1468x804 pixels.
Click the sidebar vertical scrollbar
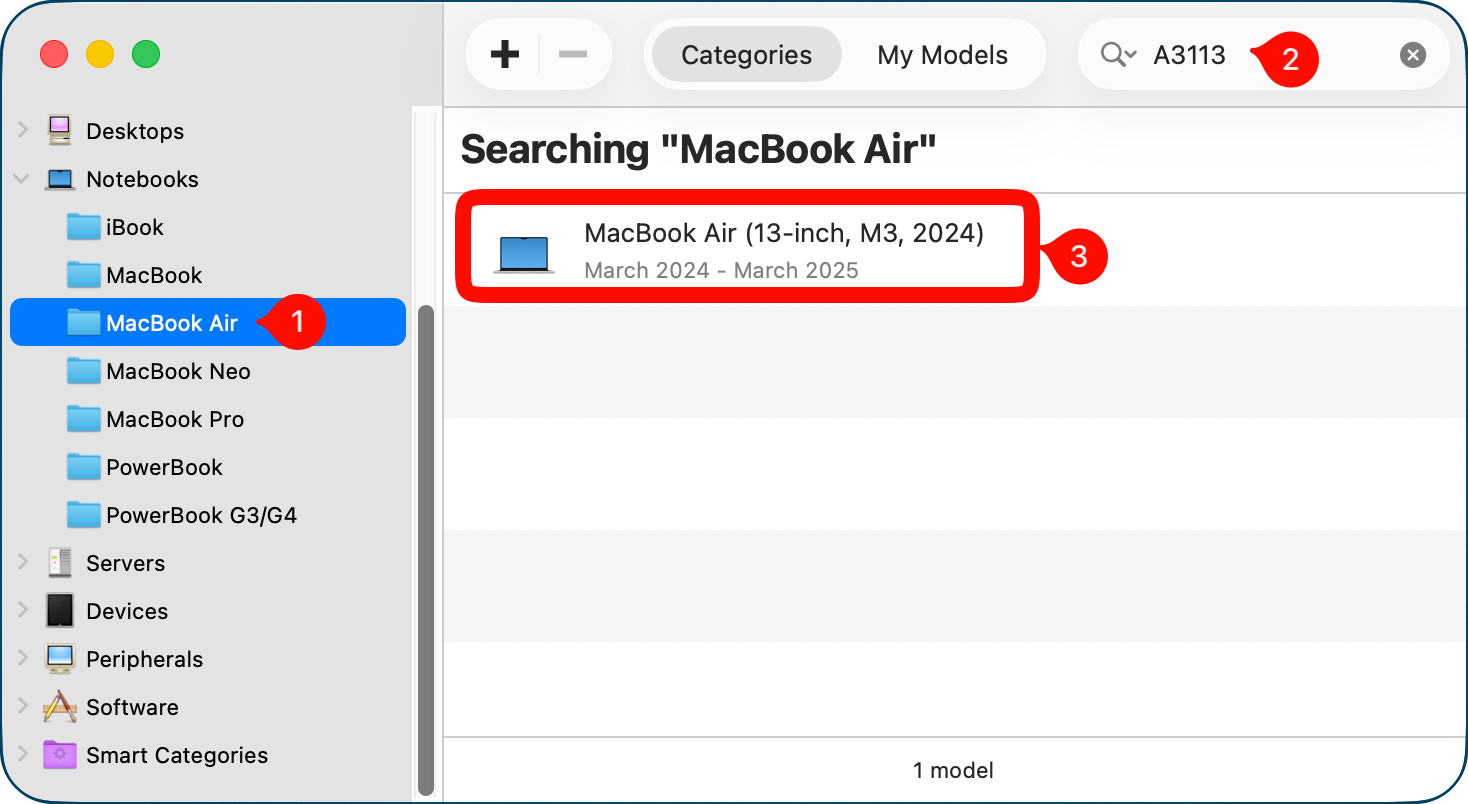pyautogui.click(x=426, y=550)
